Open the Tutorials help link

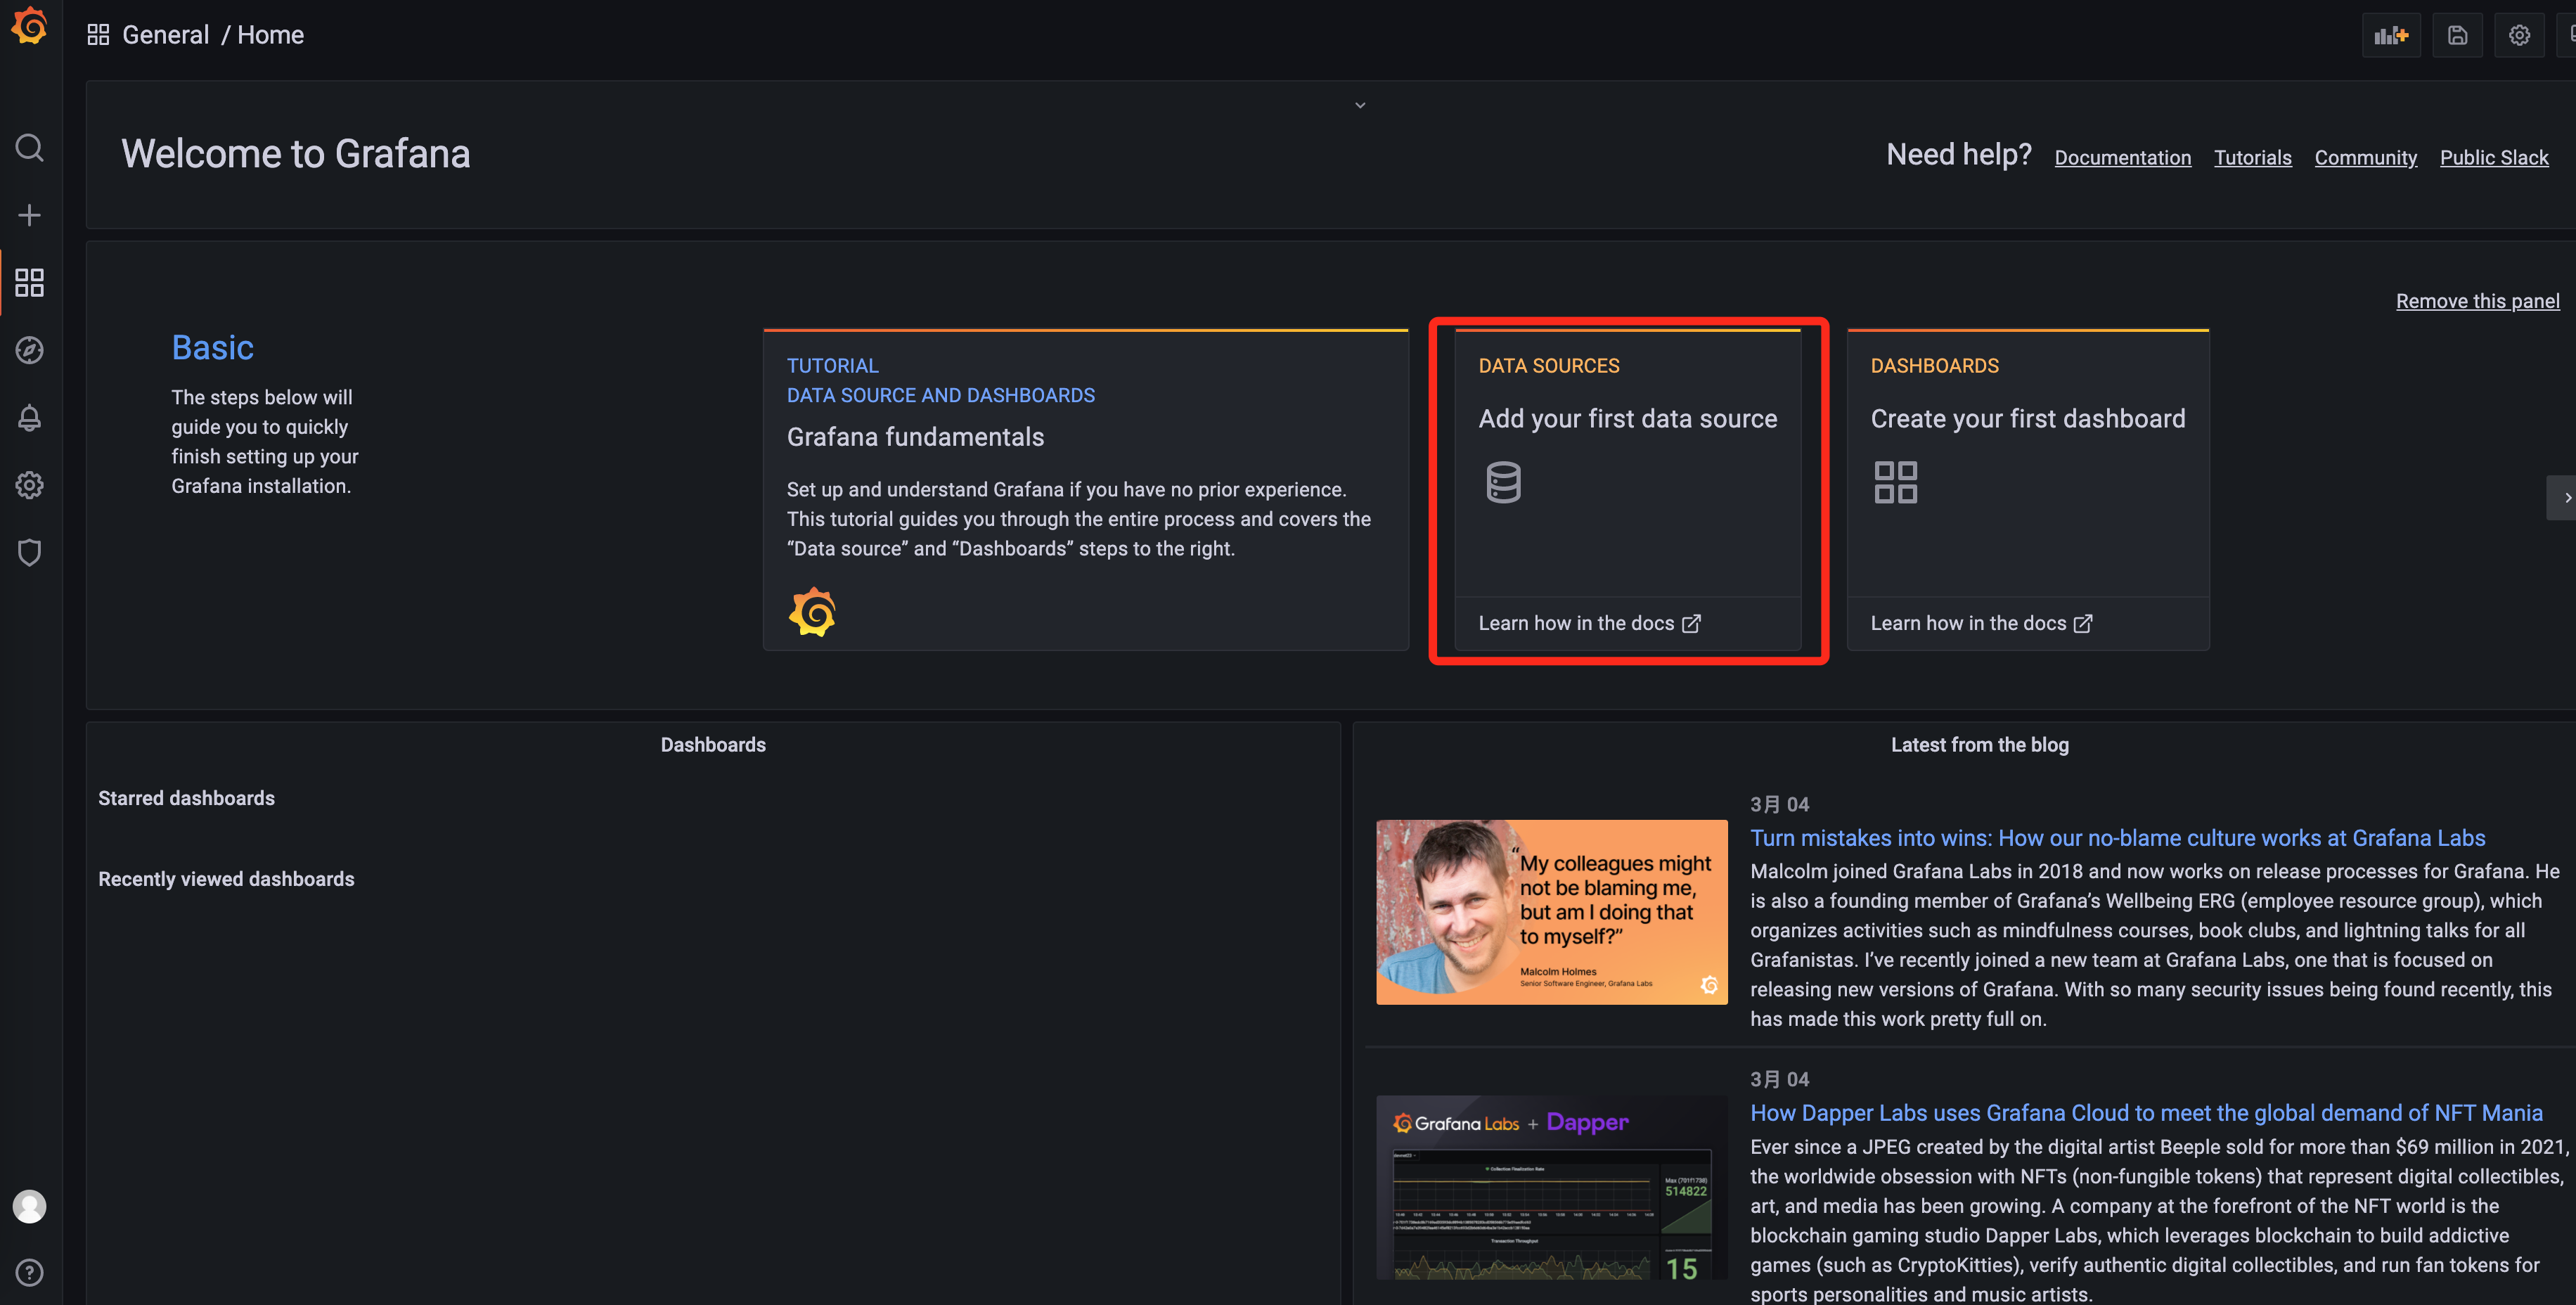pyautogui.click(x=2252, y=158)
